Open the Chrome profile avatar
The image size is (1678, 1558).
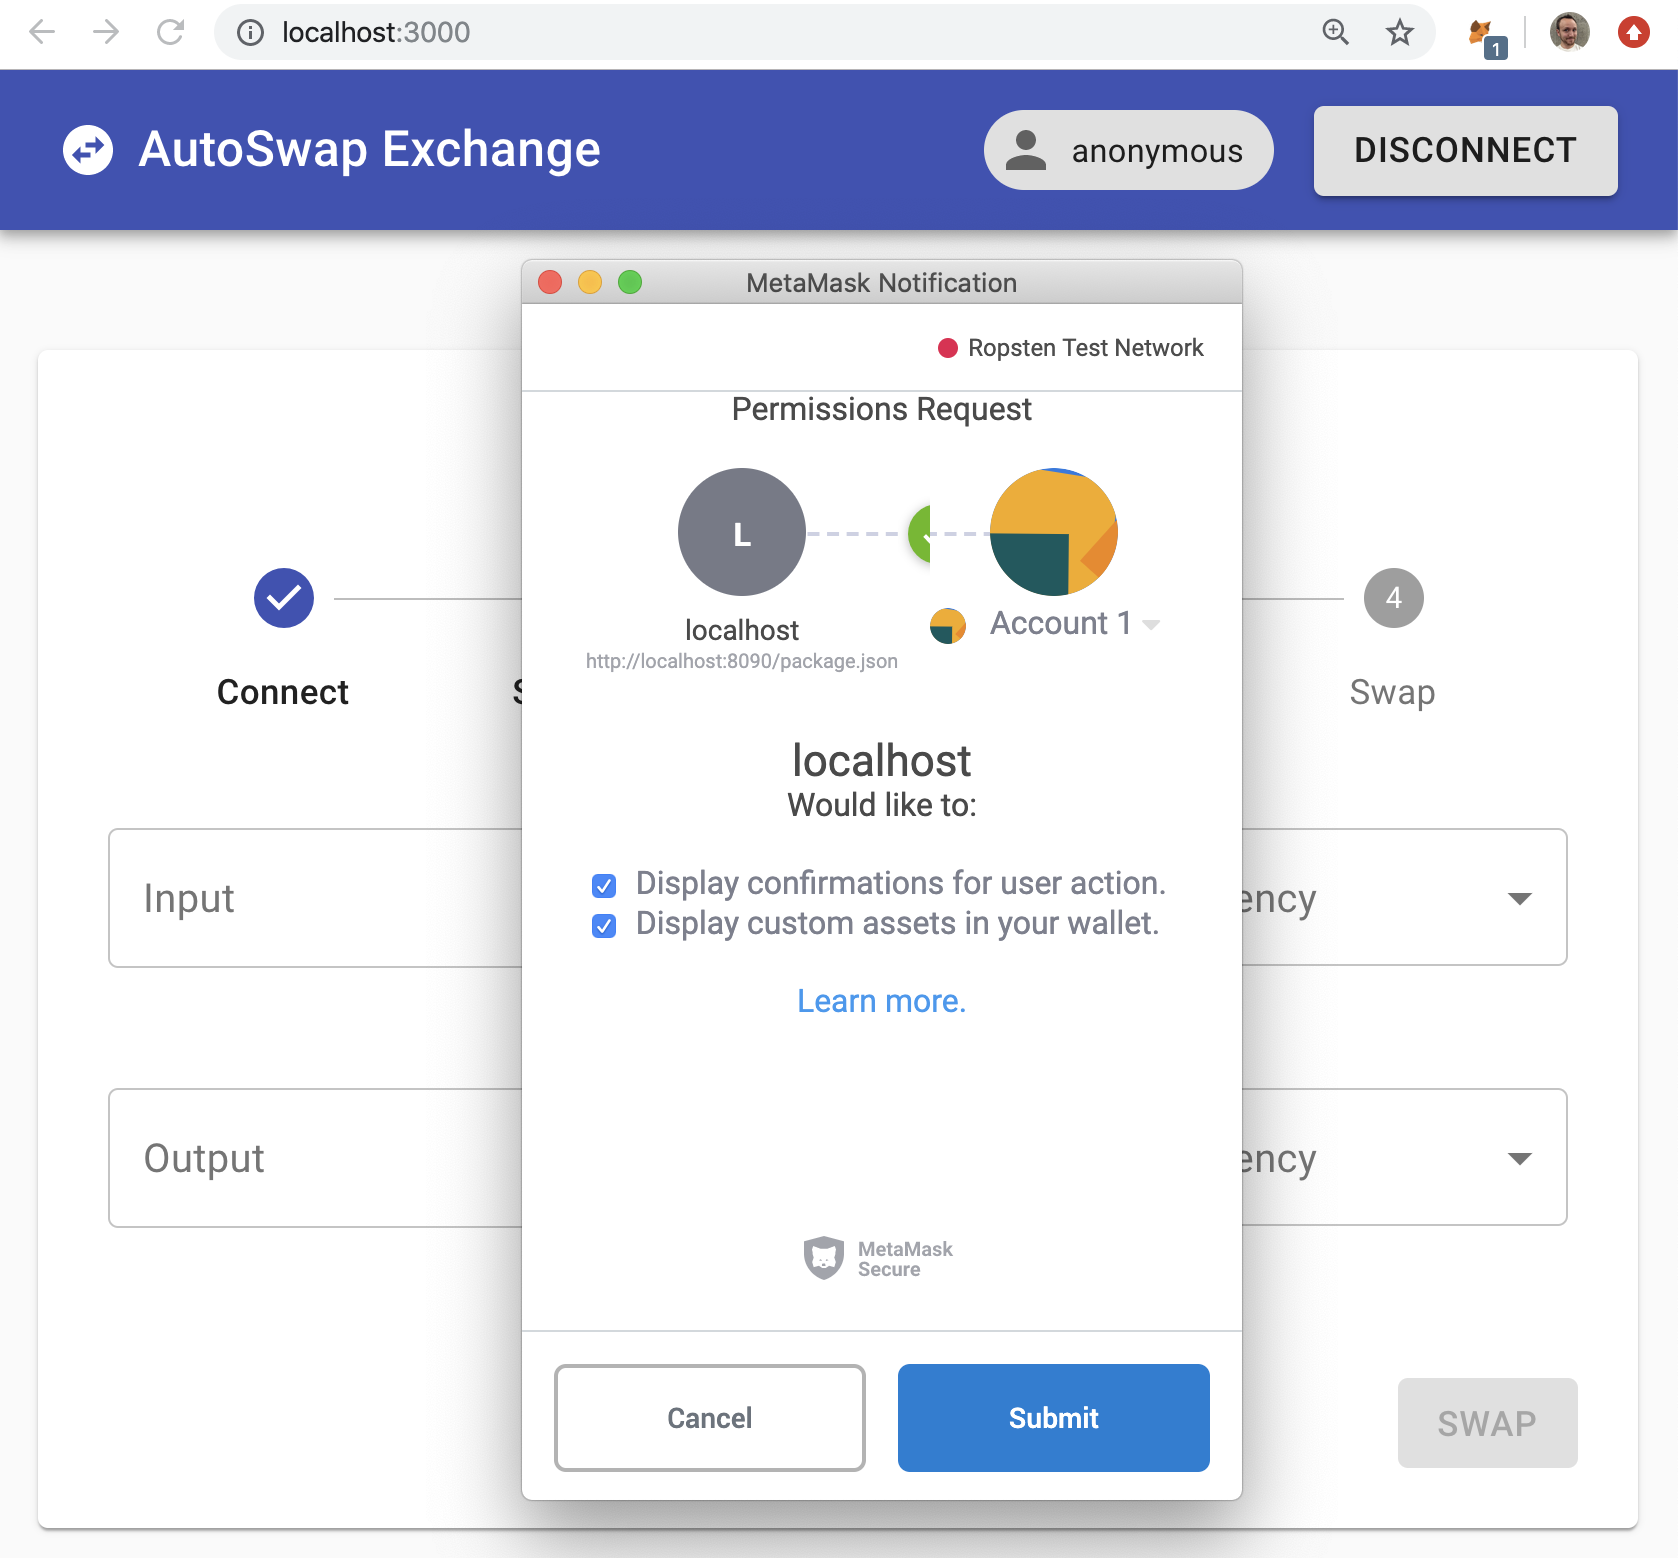[1570, 33]
